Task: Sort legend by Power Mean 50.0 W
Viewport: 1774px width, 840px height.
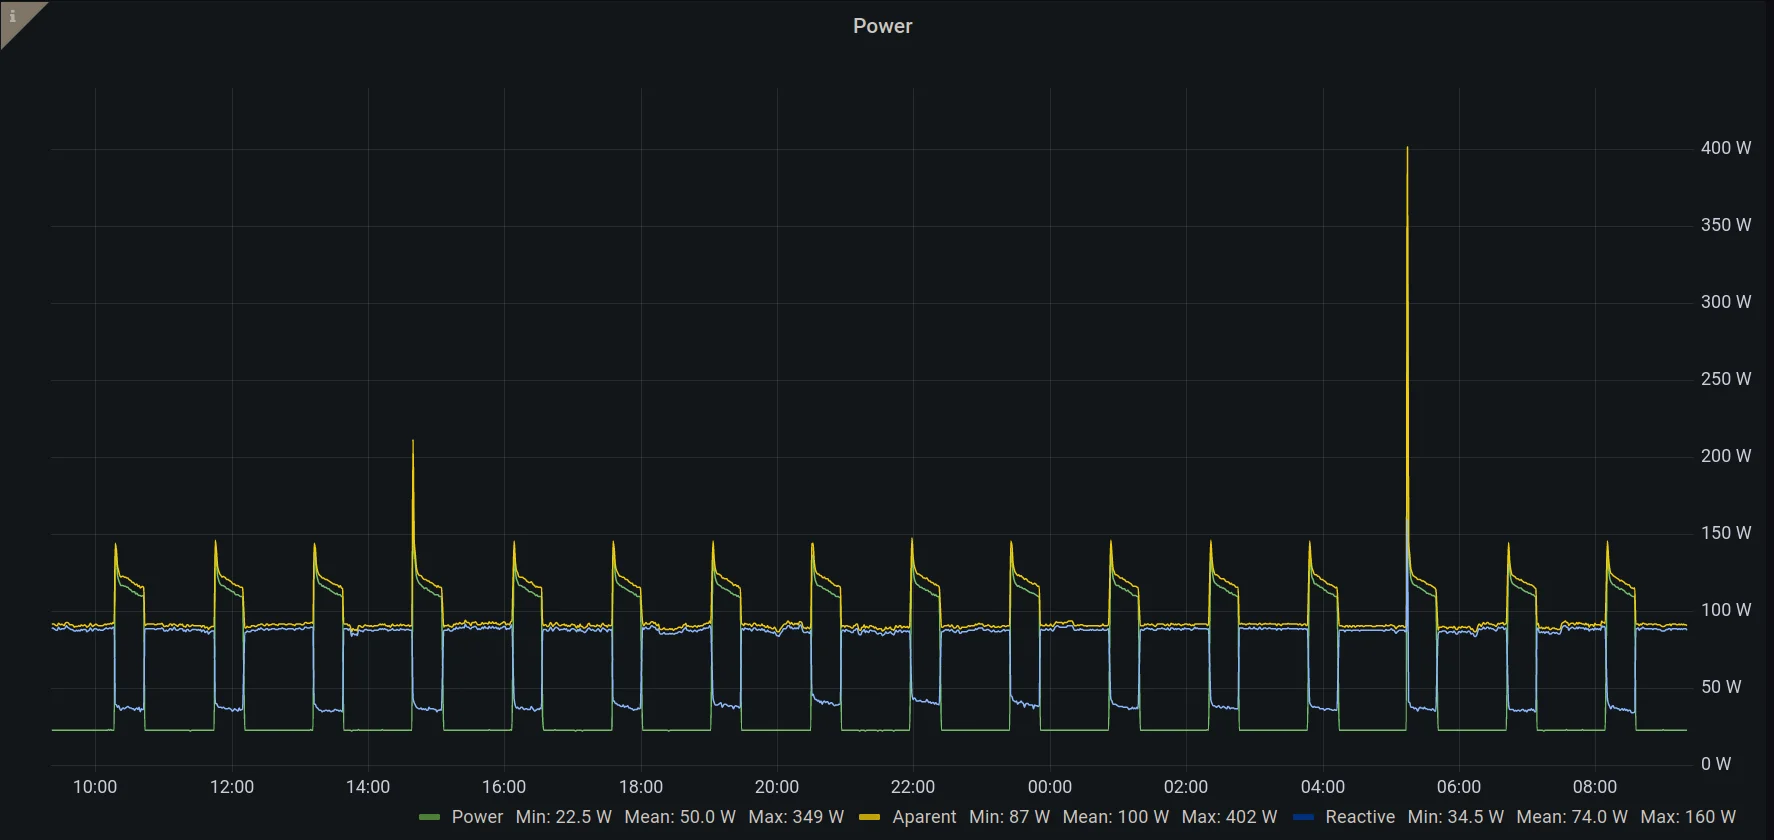Action: click(680, 817)
